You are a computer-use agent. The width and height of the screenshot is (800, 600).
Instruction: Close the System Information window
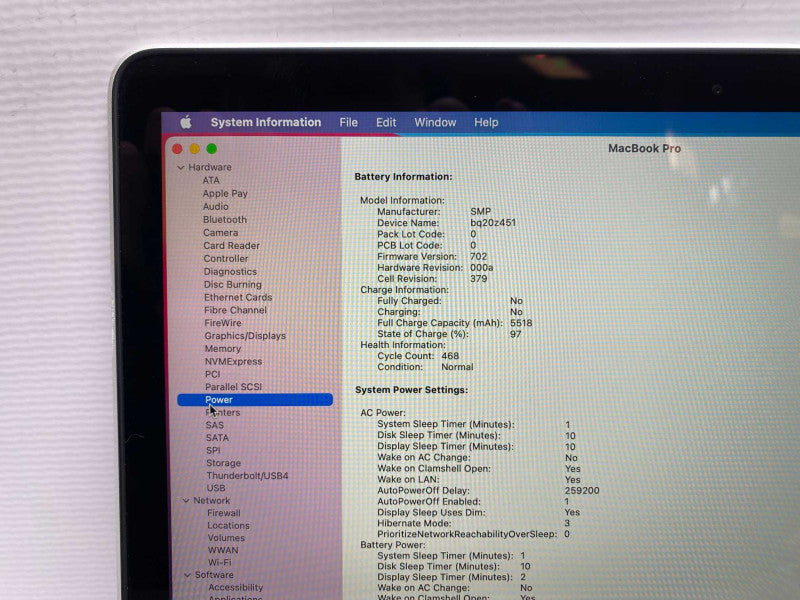pyautogui.click(x=178, y=148)
